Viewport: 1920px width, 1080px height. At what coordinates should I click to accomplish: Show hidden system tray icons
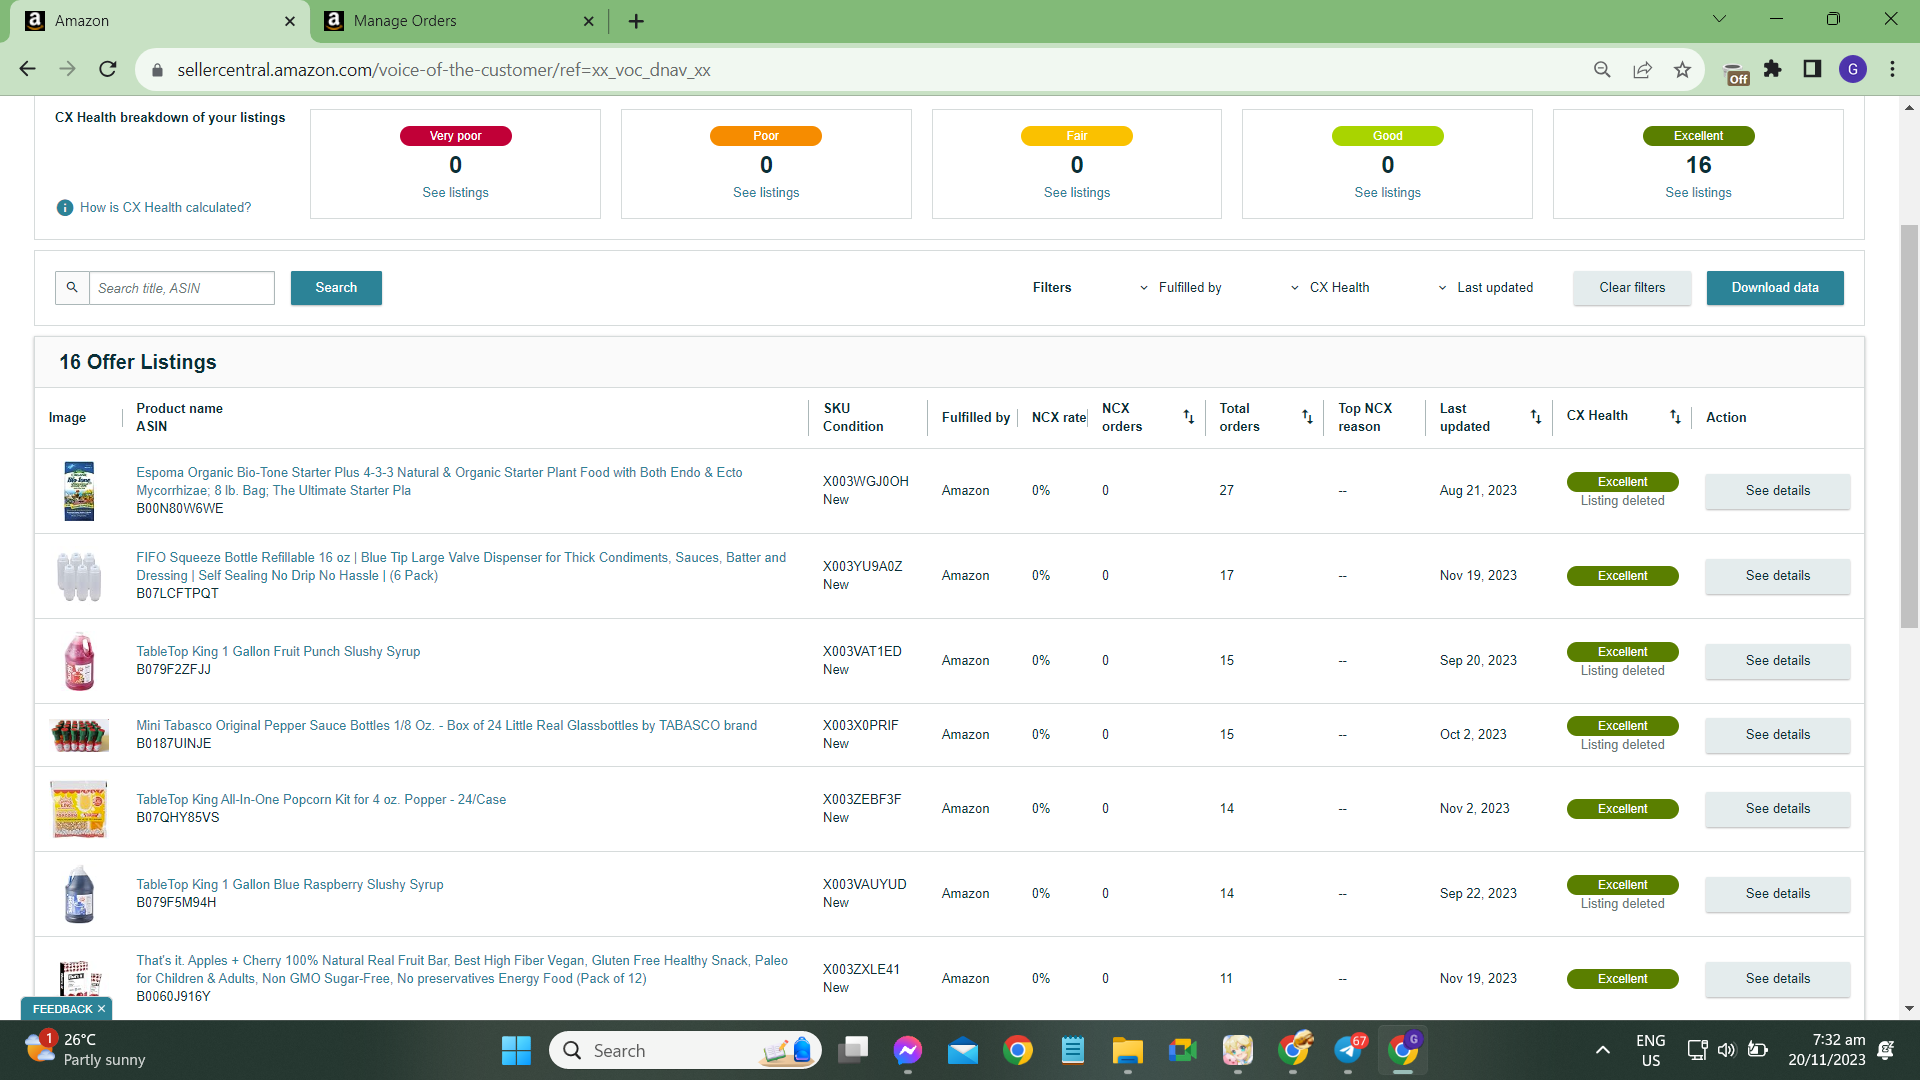[x=1603, y=1050]
